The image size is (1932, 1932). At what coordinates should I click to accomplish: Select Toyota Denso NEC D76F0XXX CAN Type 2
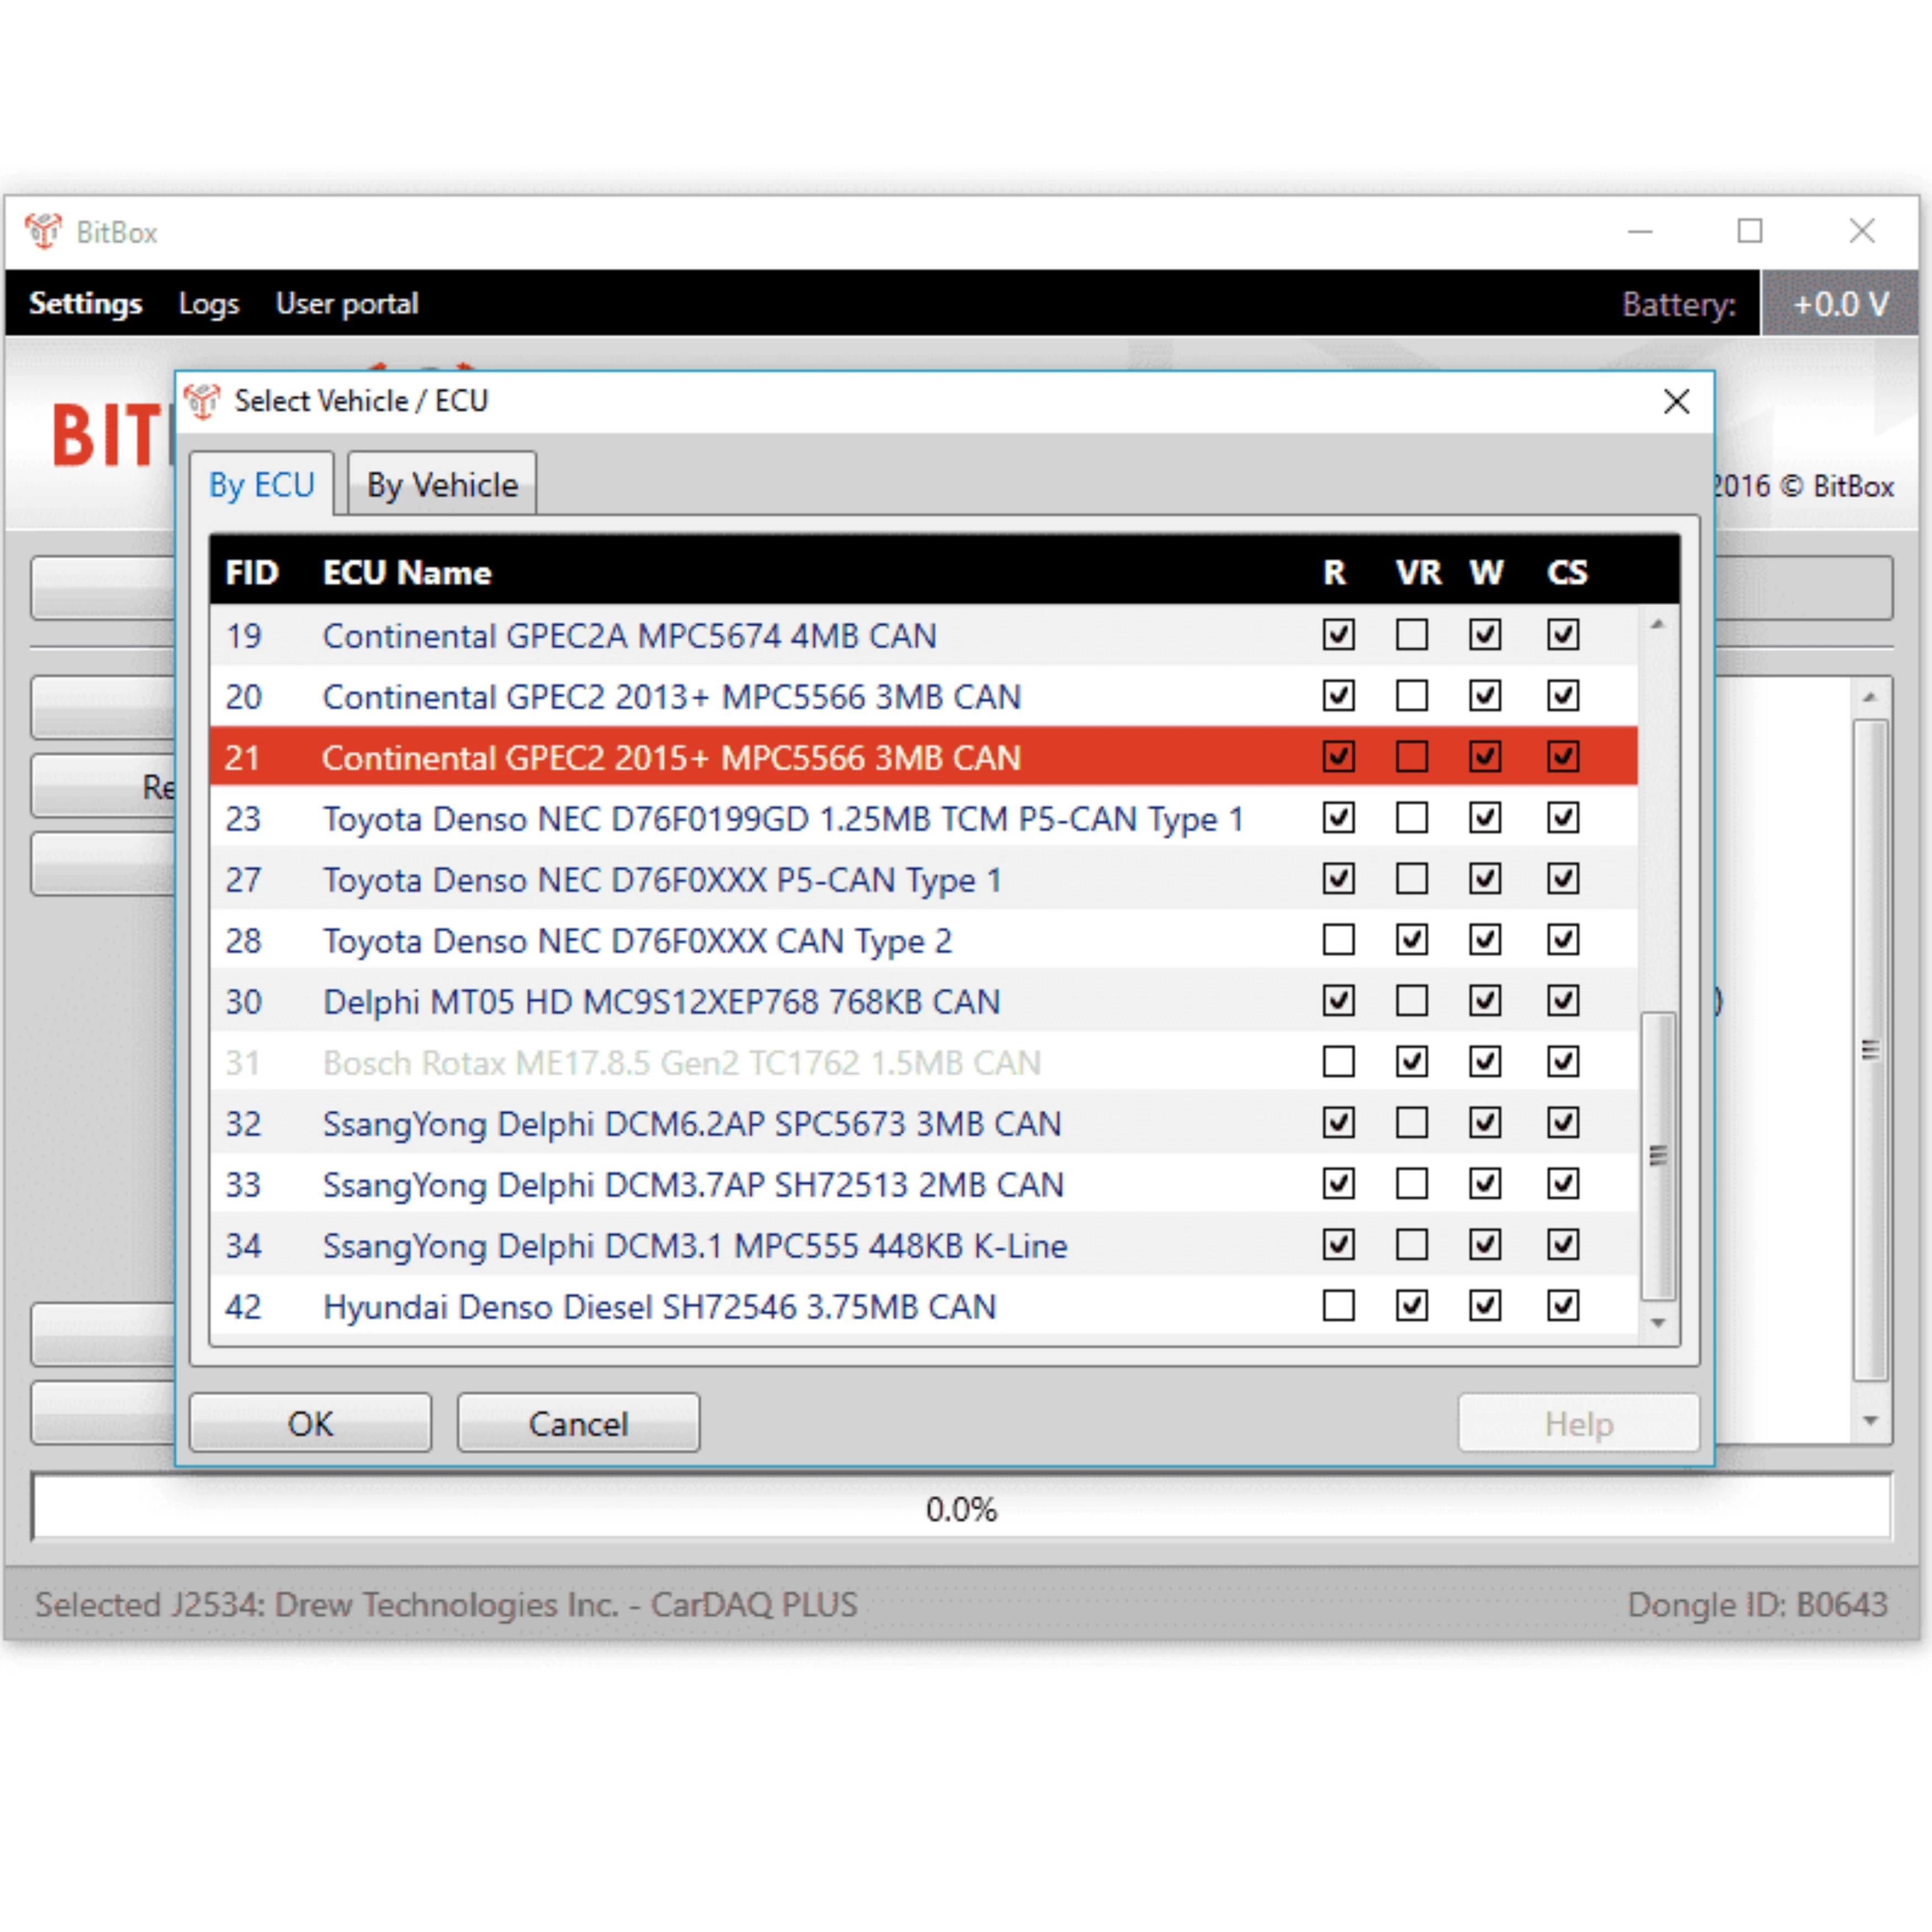click(x=924, y=940)
